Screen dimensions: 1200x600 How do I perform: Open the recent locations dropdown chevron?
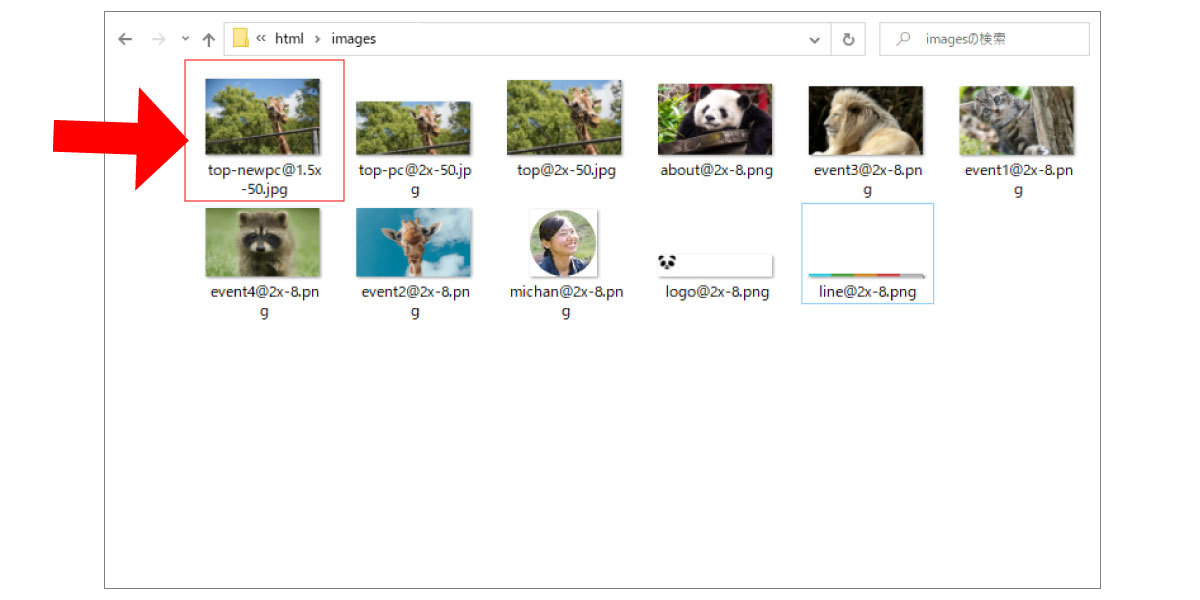(185, 39)
